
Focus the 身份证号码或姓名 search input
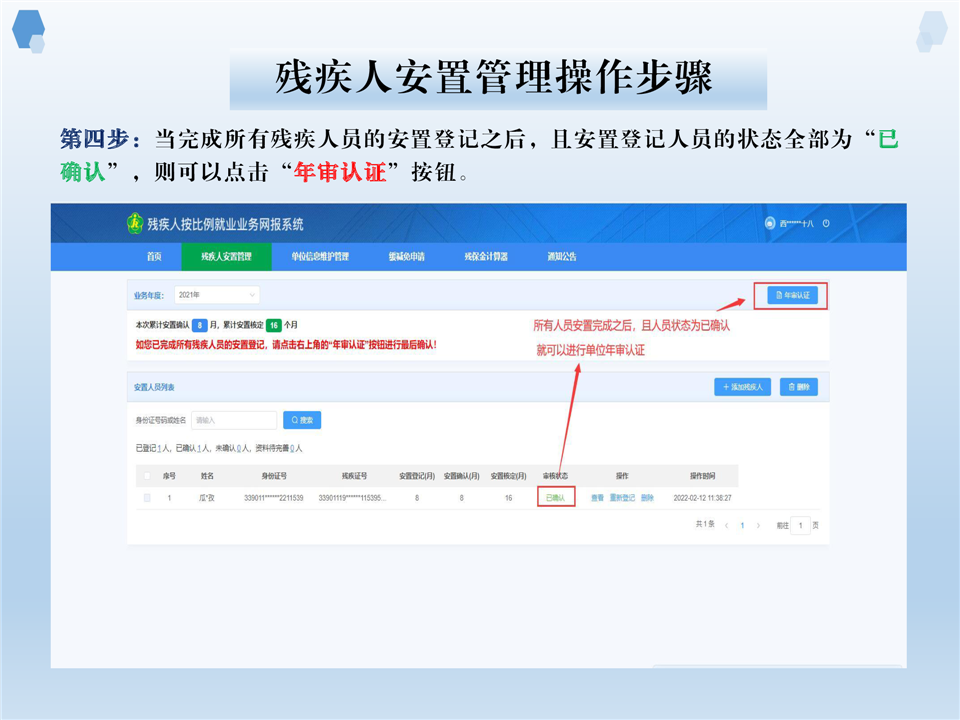tap(233, 420)
